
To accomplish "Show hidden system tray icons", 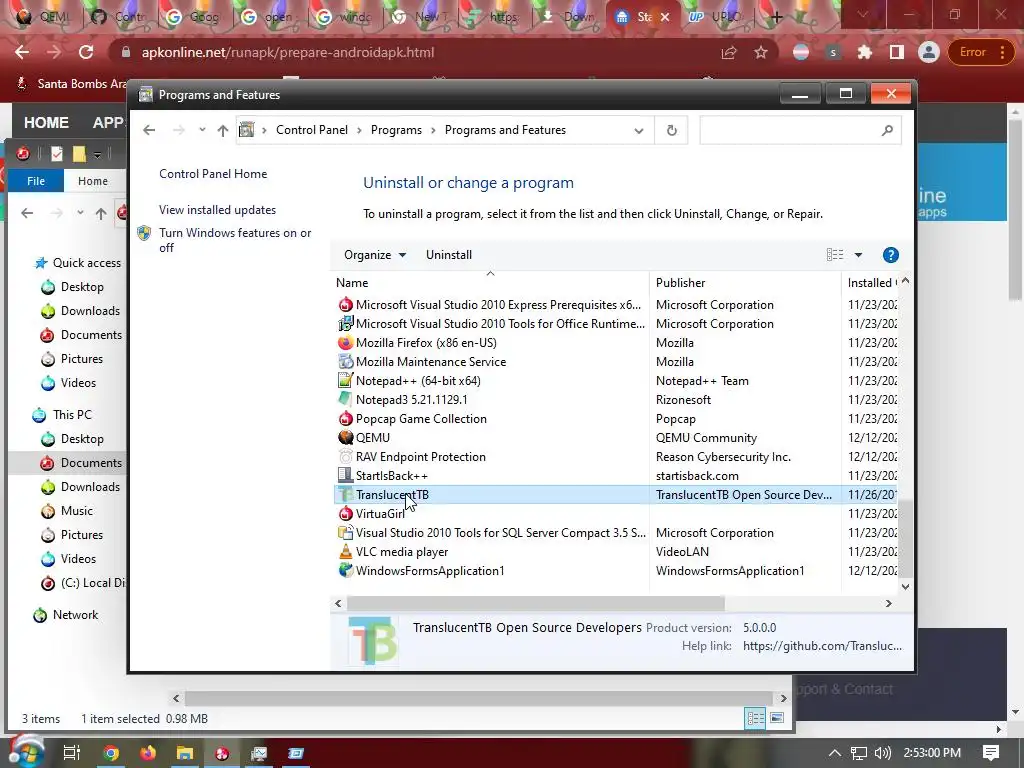I will point(835,753).
